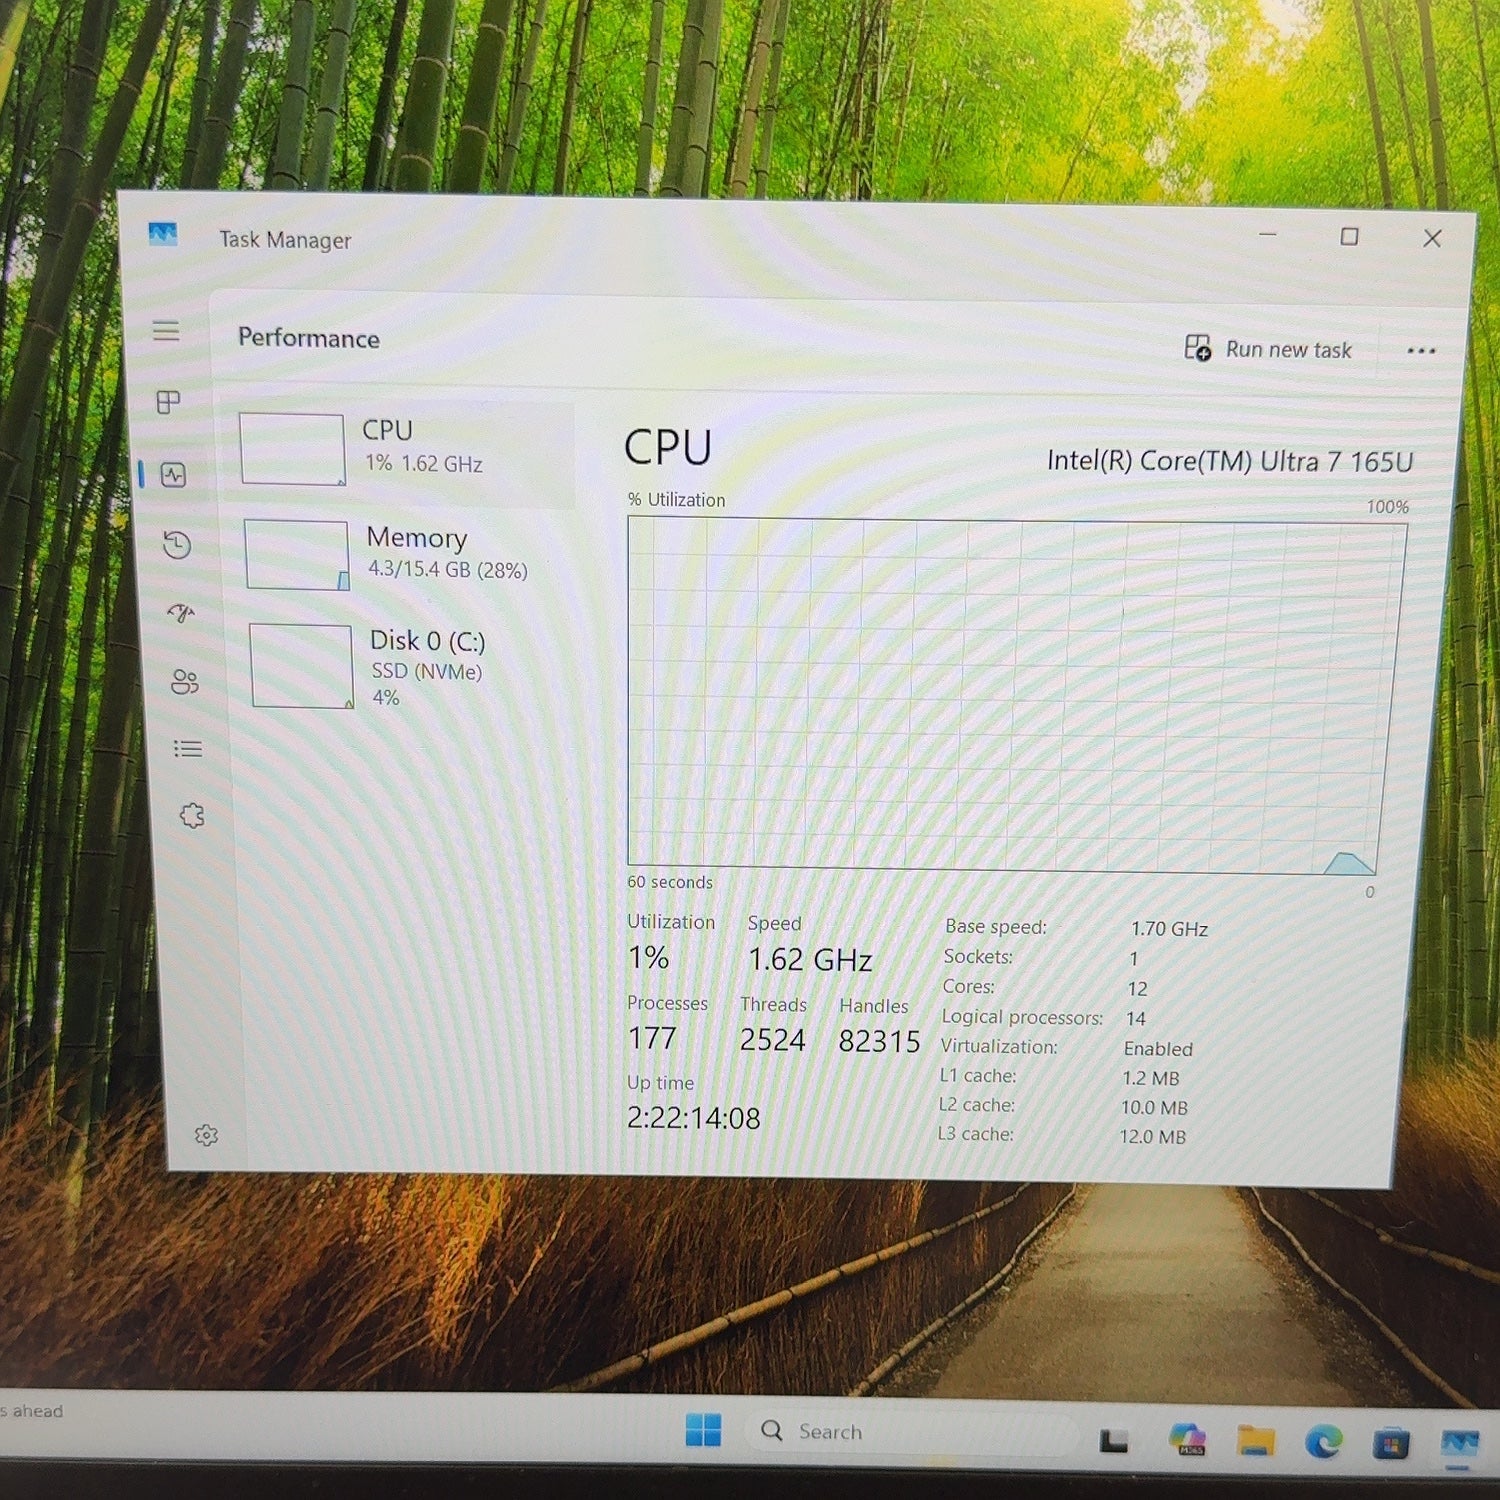Click the 1.62 GHz speed value
Screen dimensions: 1500x1500
point(810,960)
